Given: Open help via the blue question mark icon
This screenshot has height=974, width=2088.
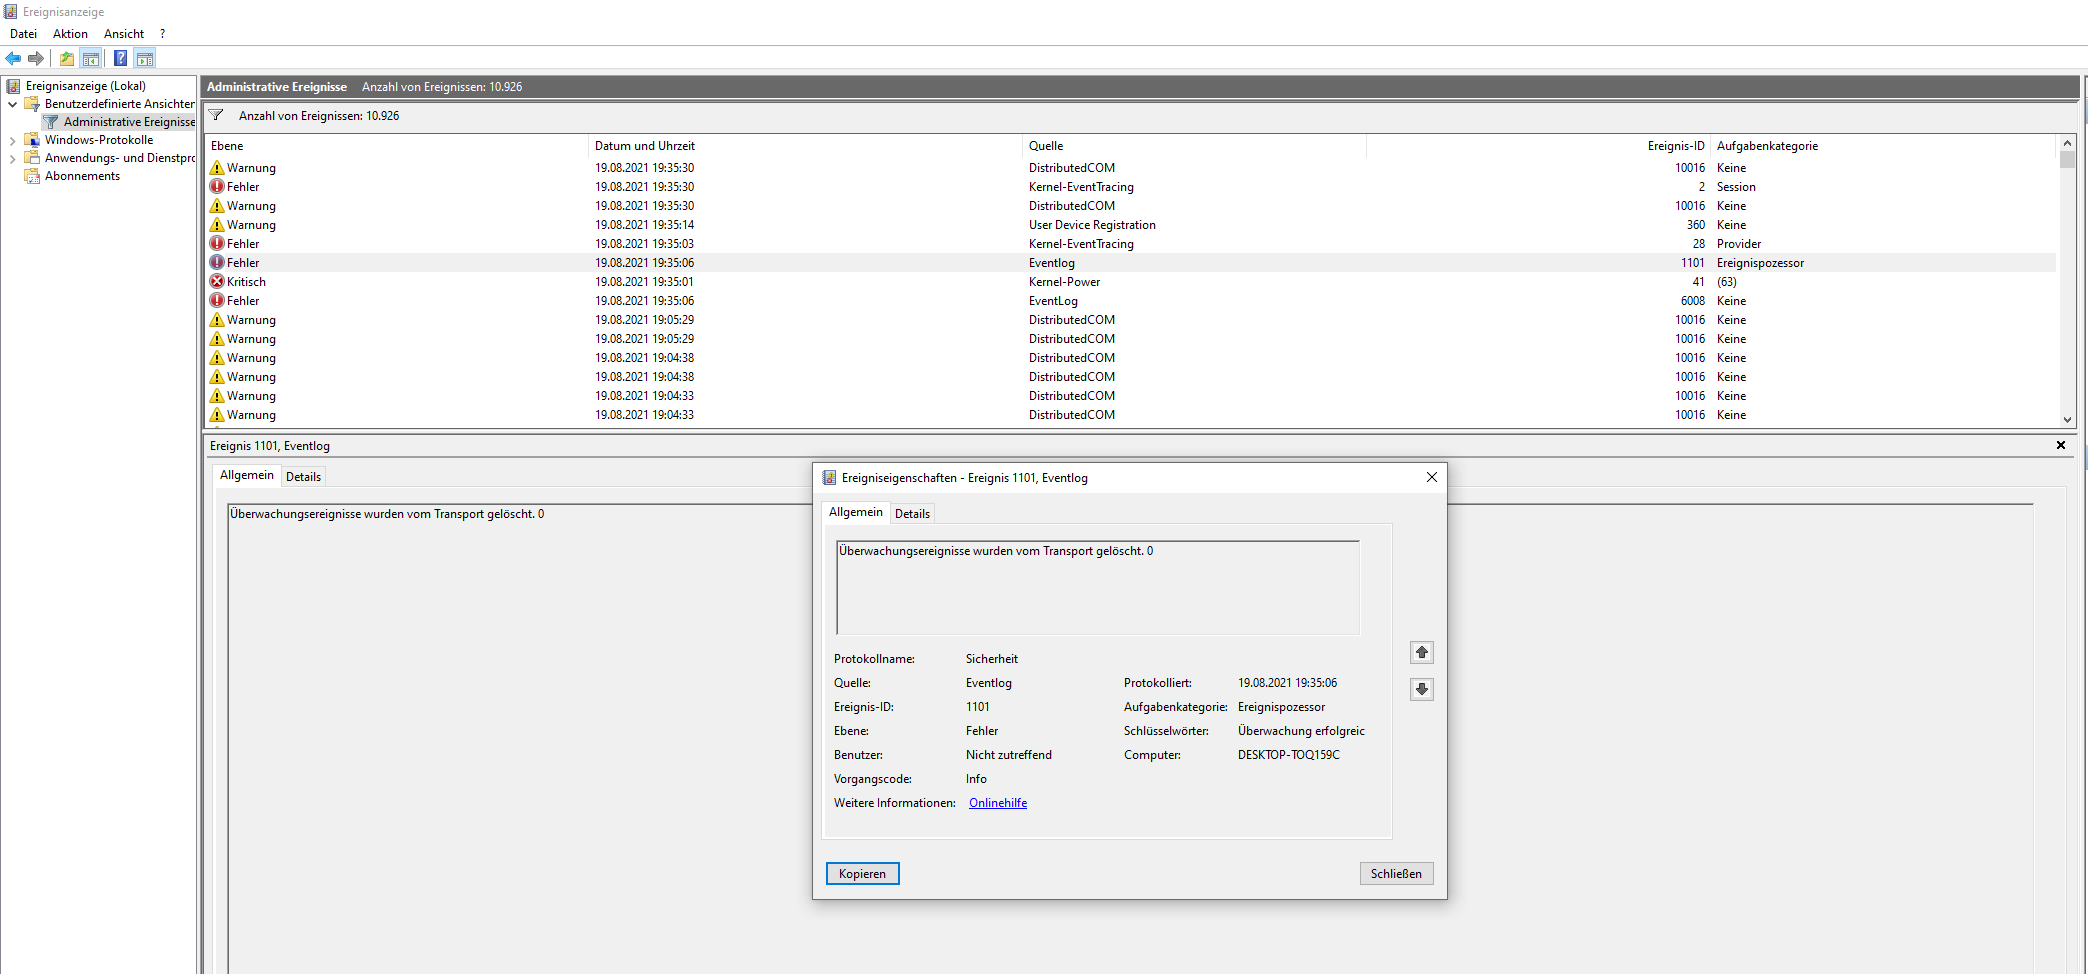Looking at the screenshot, I should pyautogui.click(x=120, y=58).
